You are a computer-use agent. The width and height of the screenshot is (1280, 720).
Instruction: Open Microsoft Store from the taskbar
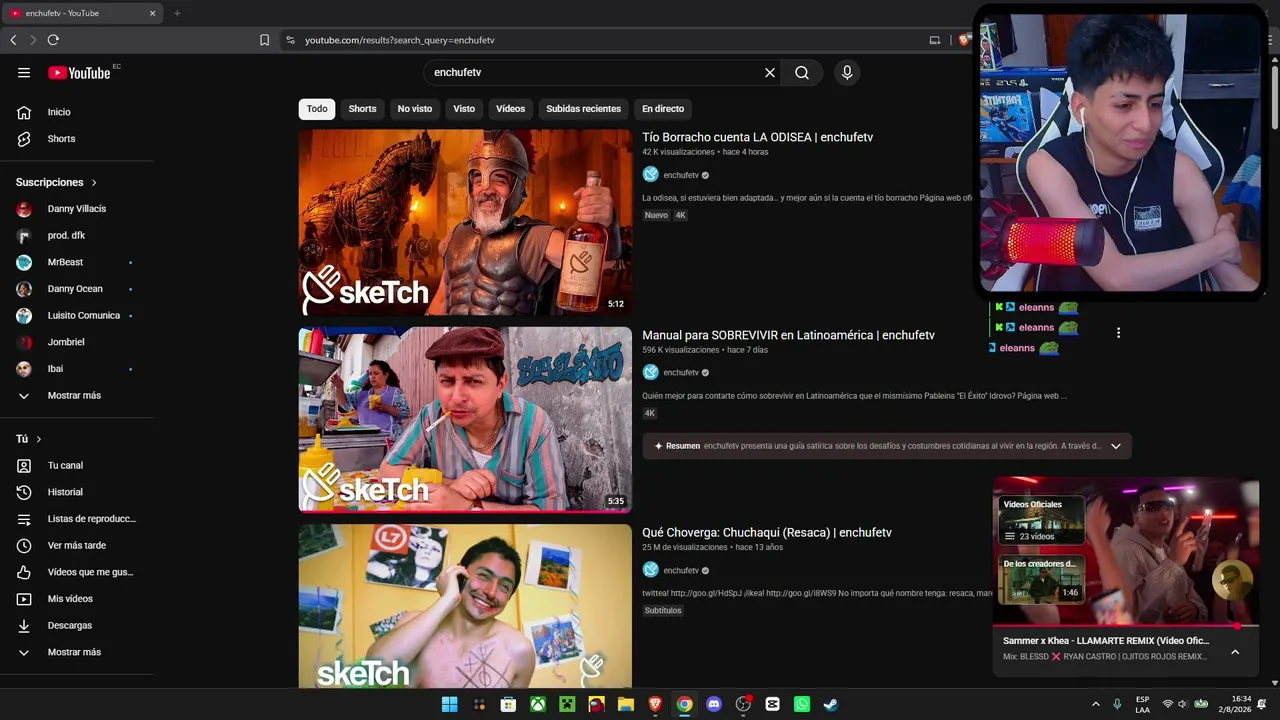508,704
